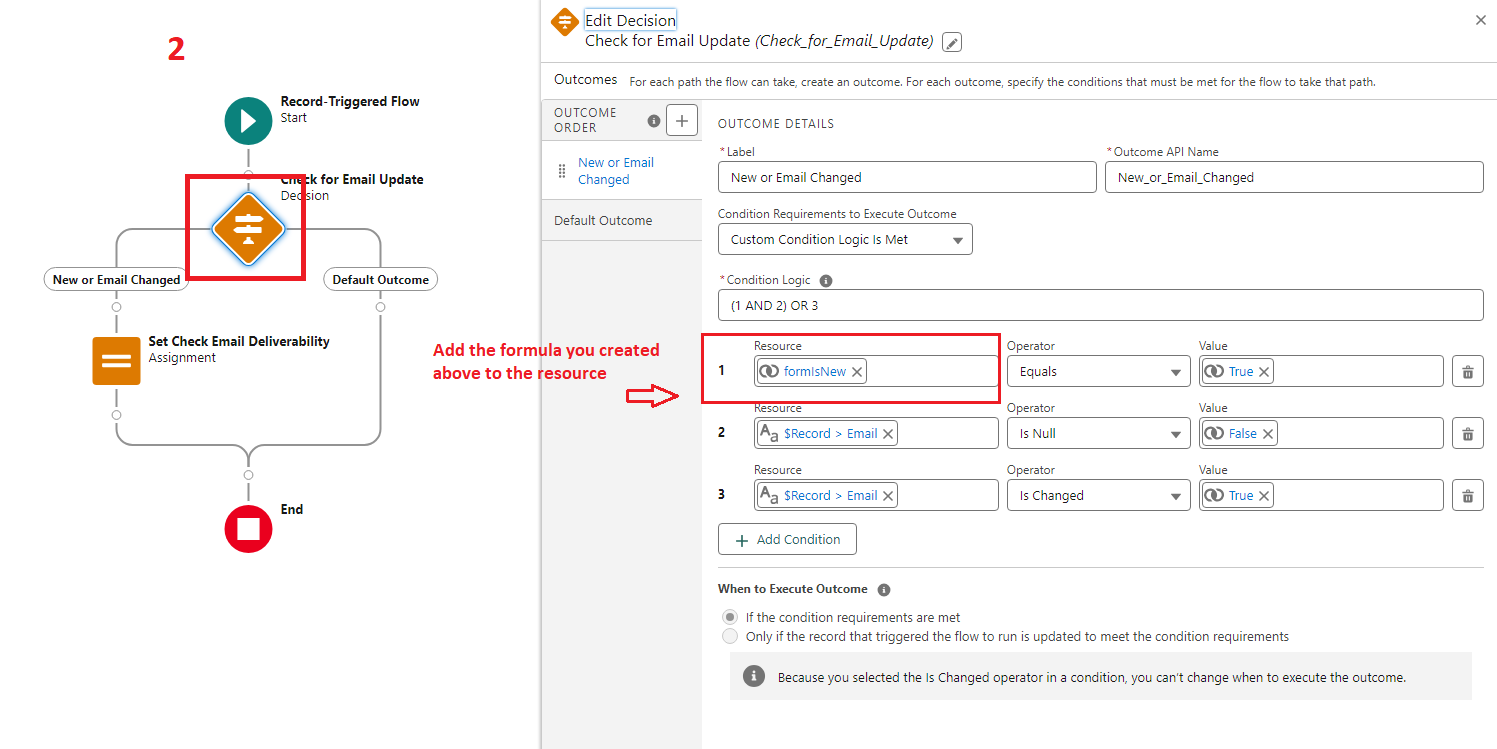The height and width of the screenshot is (749, 1497).
Task: Remove formIsNew from the resource field
Action: click(x=857, y=372)
